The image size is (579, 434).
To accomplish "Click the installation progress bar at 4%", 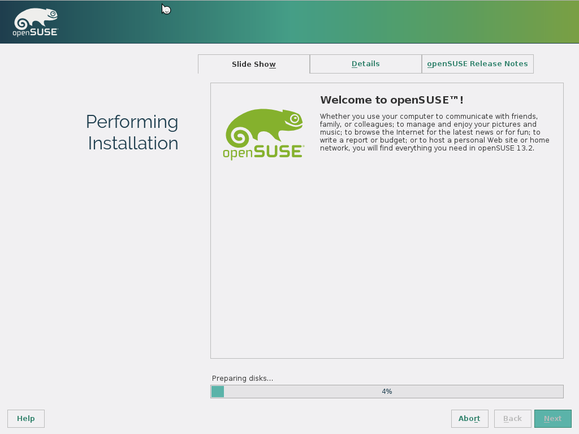I will (387, 392).
